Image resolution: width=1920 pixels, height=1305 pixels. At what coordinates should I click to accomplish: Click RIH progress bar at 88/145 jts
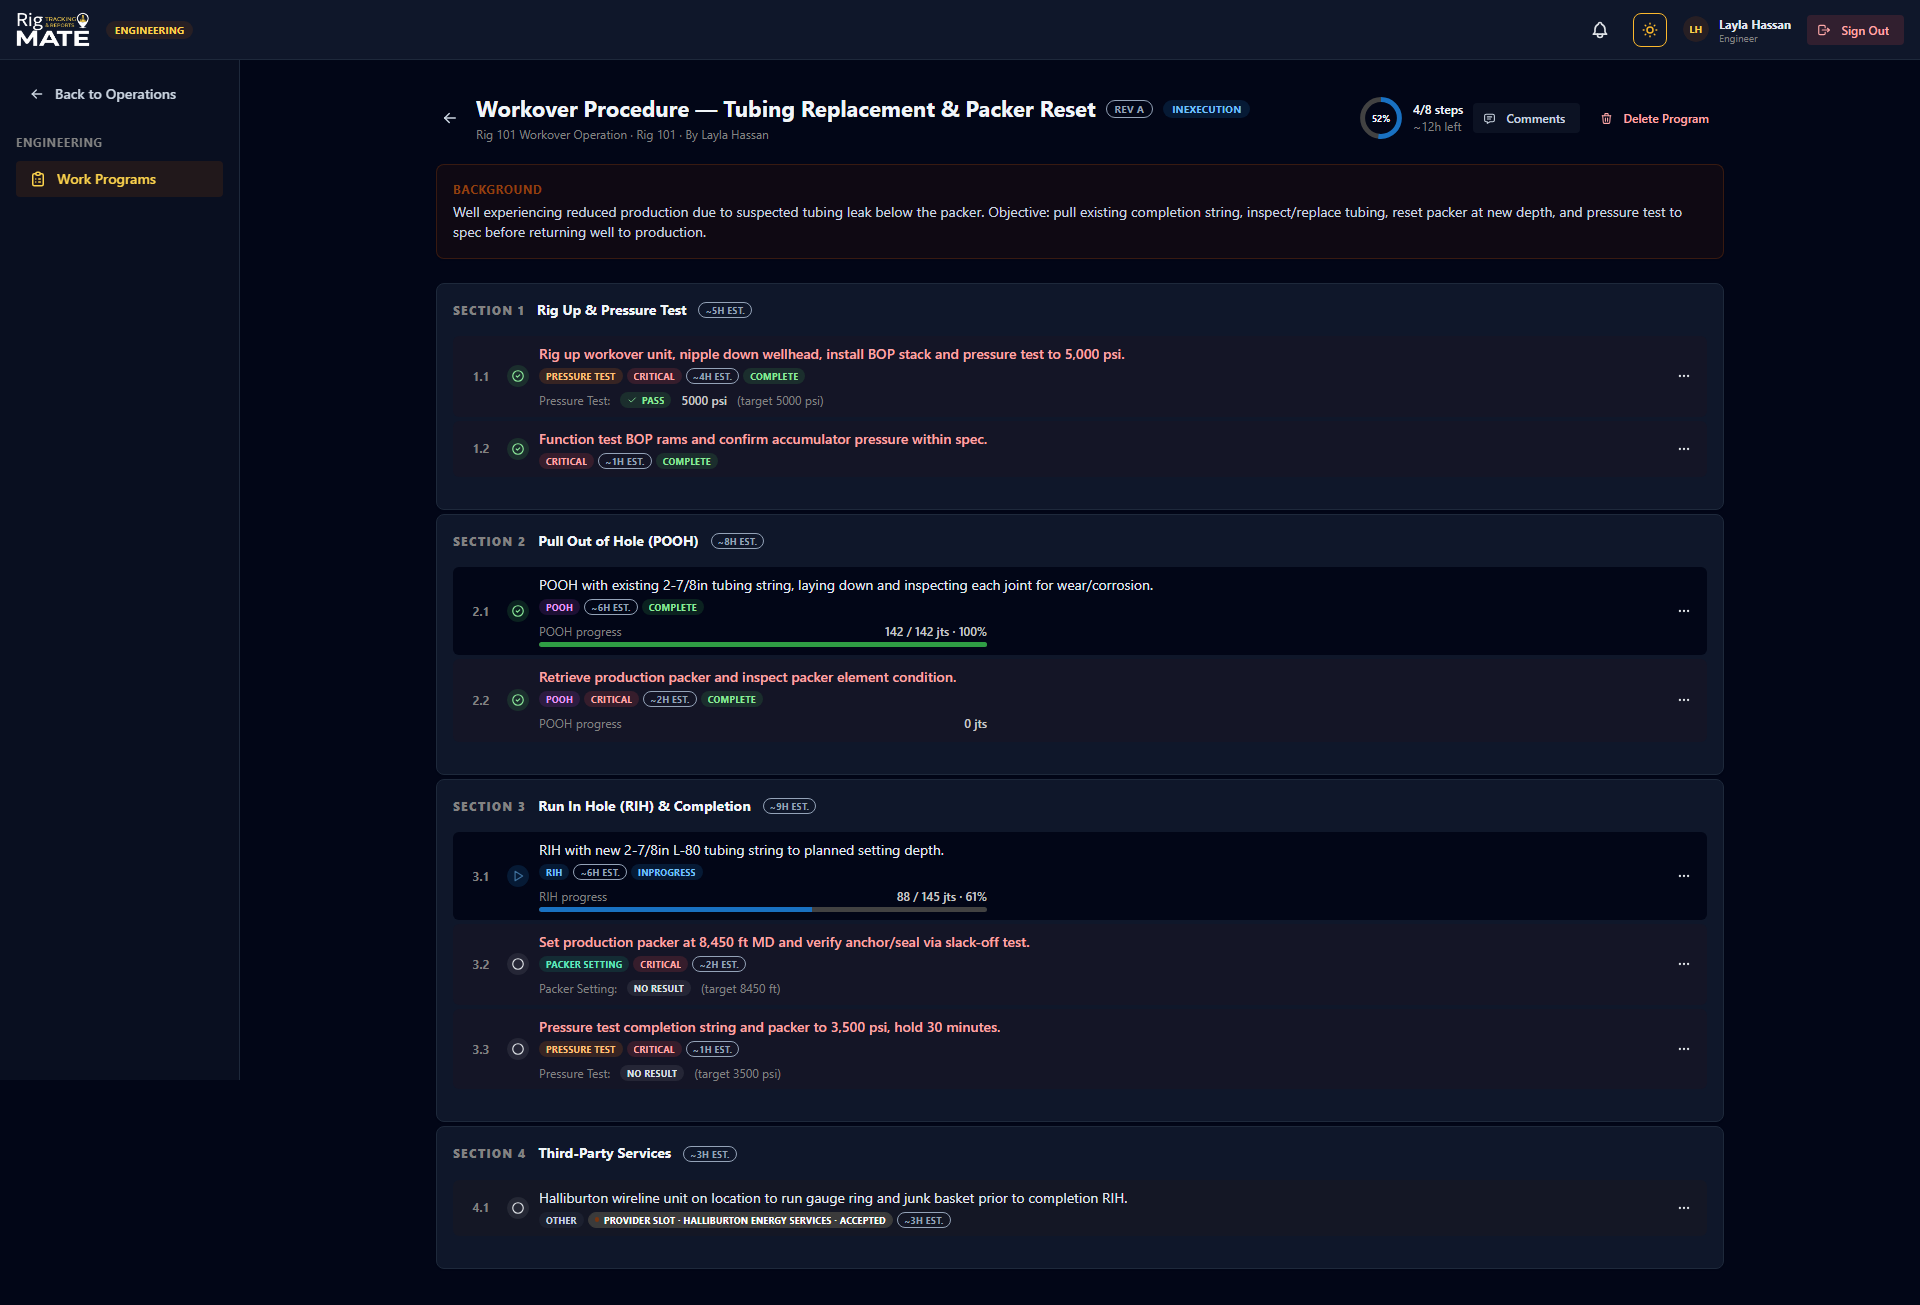(763, 910)
